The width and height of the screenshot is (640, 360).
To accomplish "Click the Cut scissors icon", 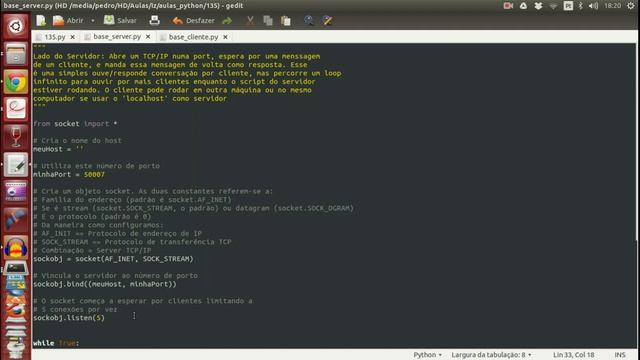I will coord(250,20).
